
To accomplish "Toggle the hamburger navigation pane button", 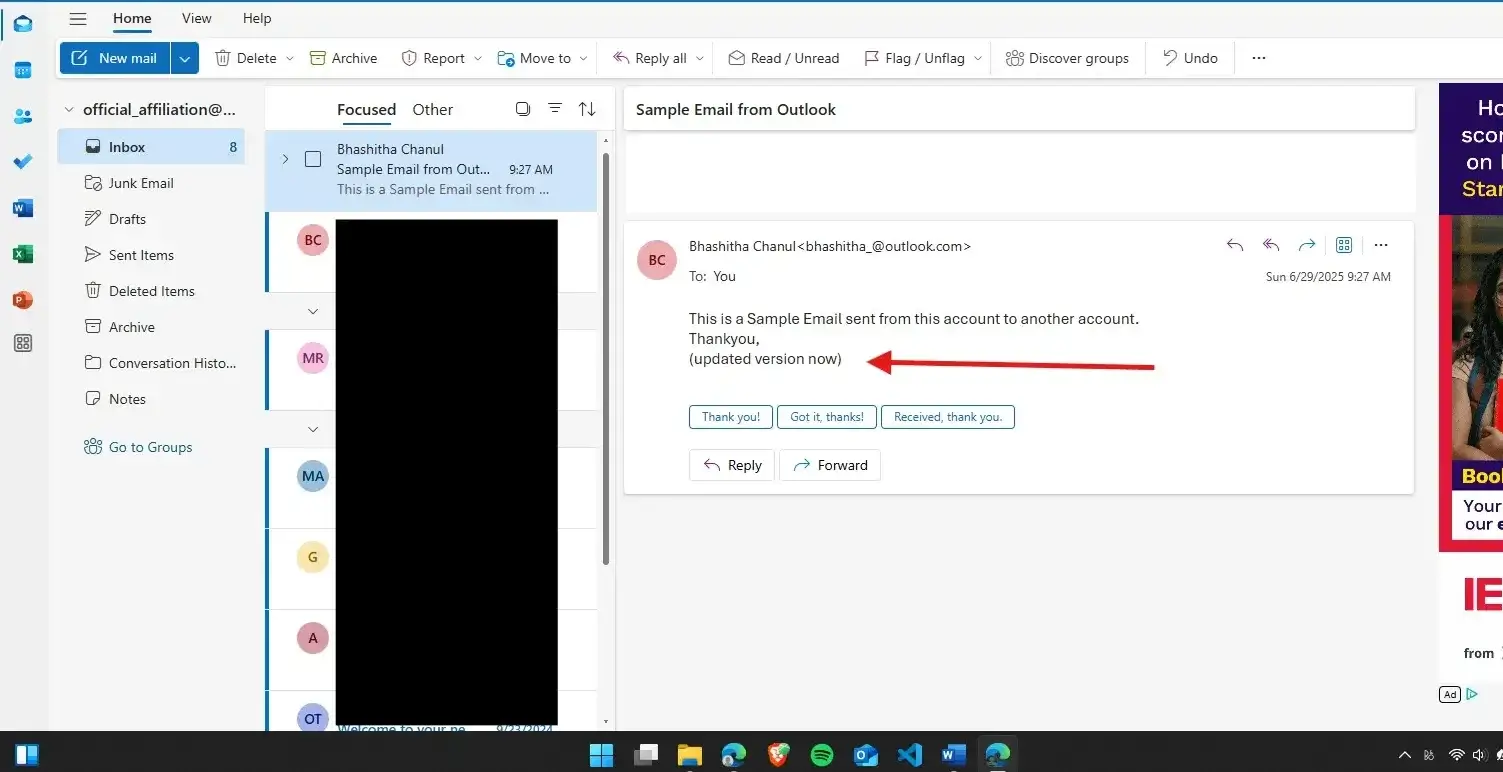I will (x=78, y=18).
